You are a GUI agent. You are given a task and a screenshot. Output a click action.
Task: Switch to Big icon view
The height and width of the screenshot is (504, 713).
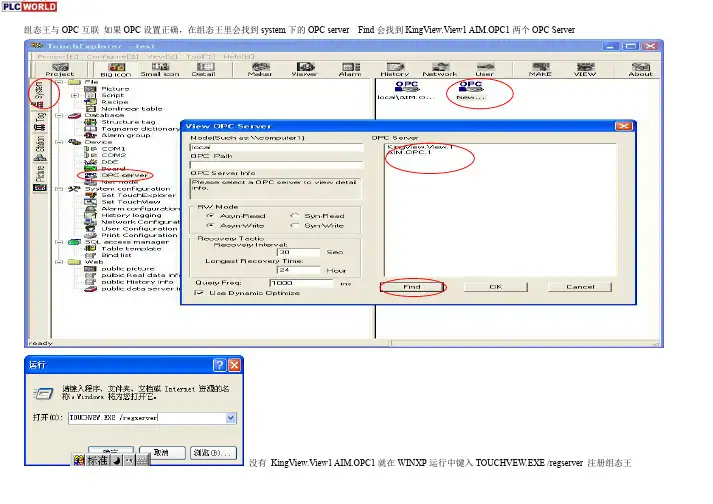click(x=115, y=68)
